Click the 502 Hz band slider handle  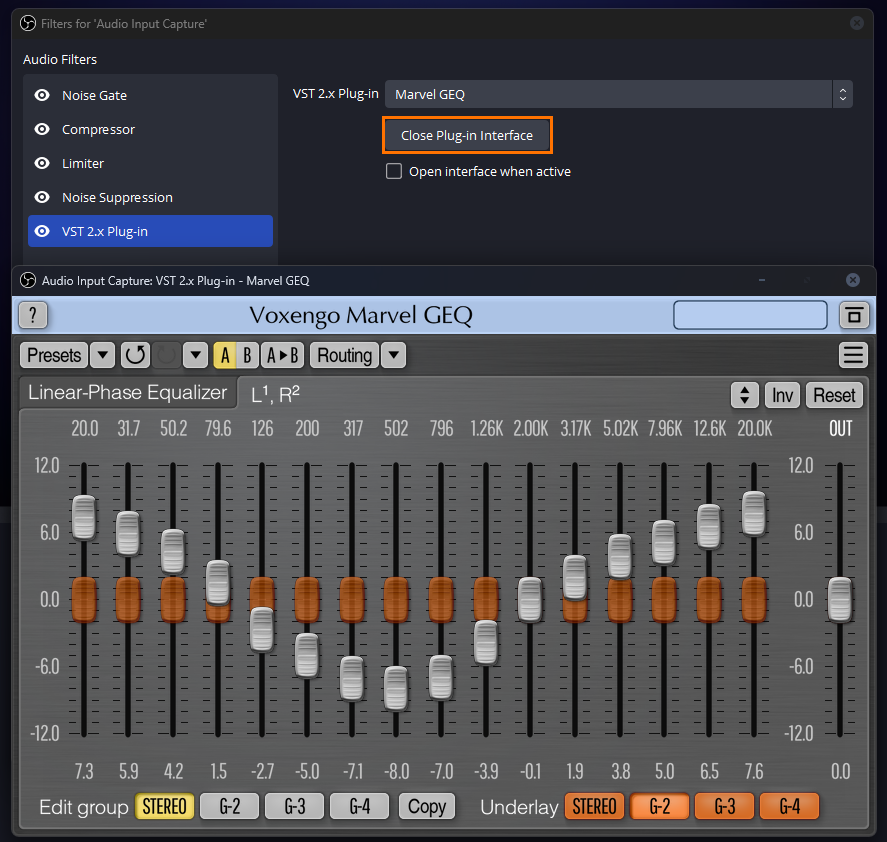(x=396, y=688)
